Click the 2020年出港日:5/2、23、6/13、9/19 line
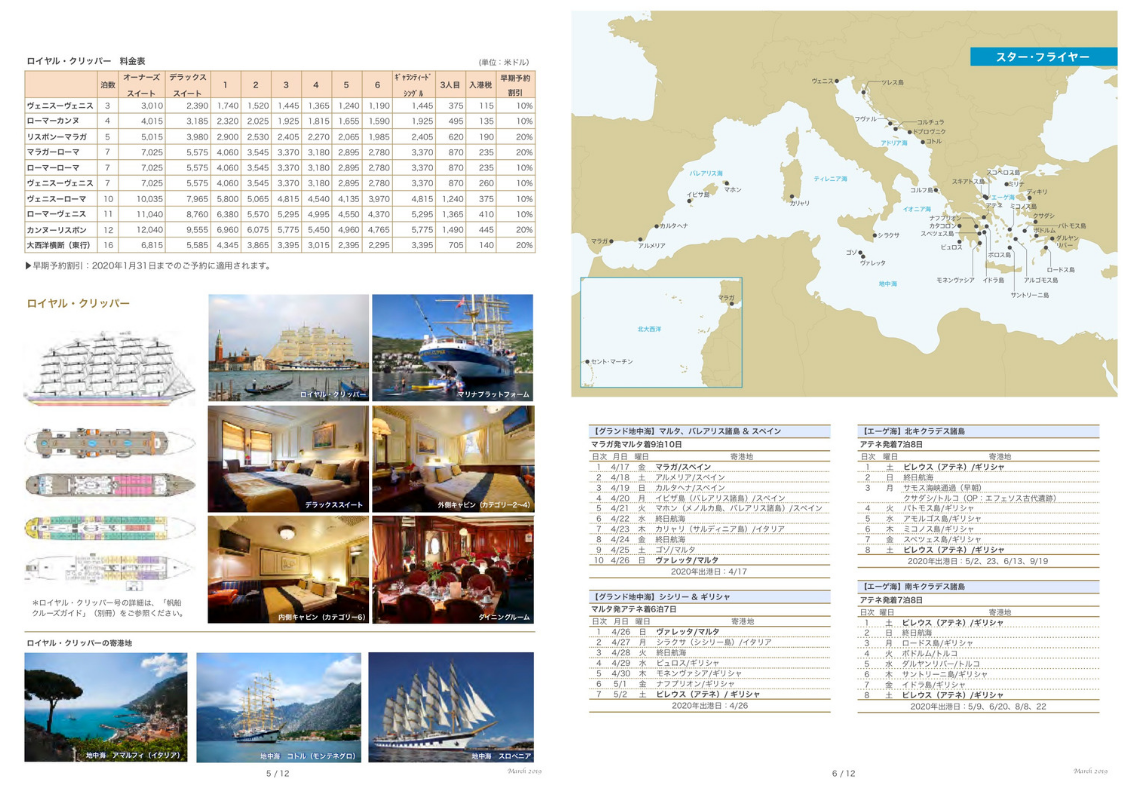1123x794 pixels. (978, 561)
